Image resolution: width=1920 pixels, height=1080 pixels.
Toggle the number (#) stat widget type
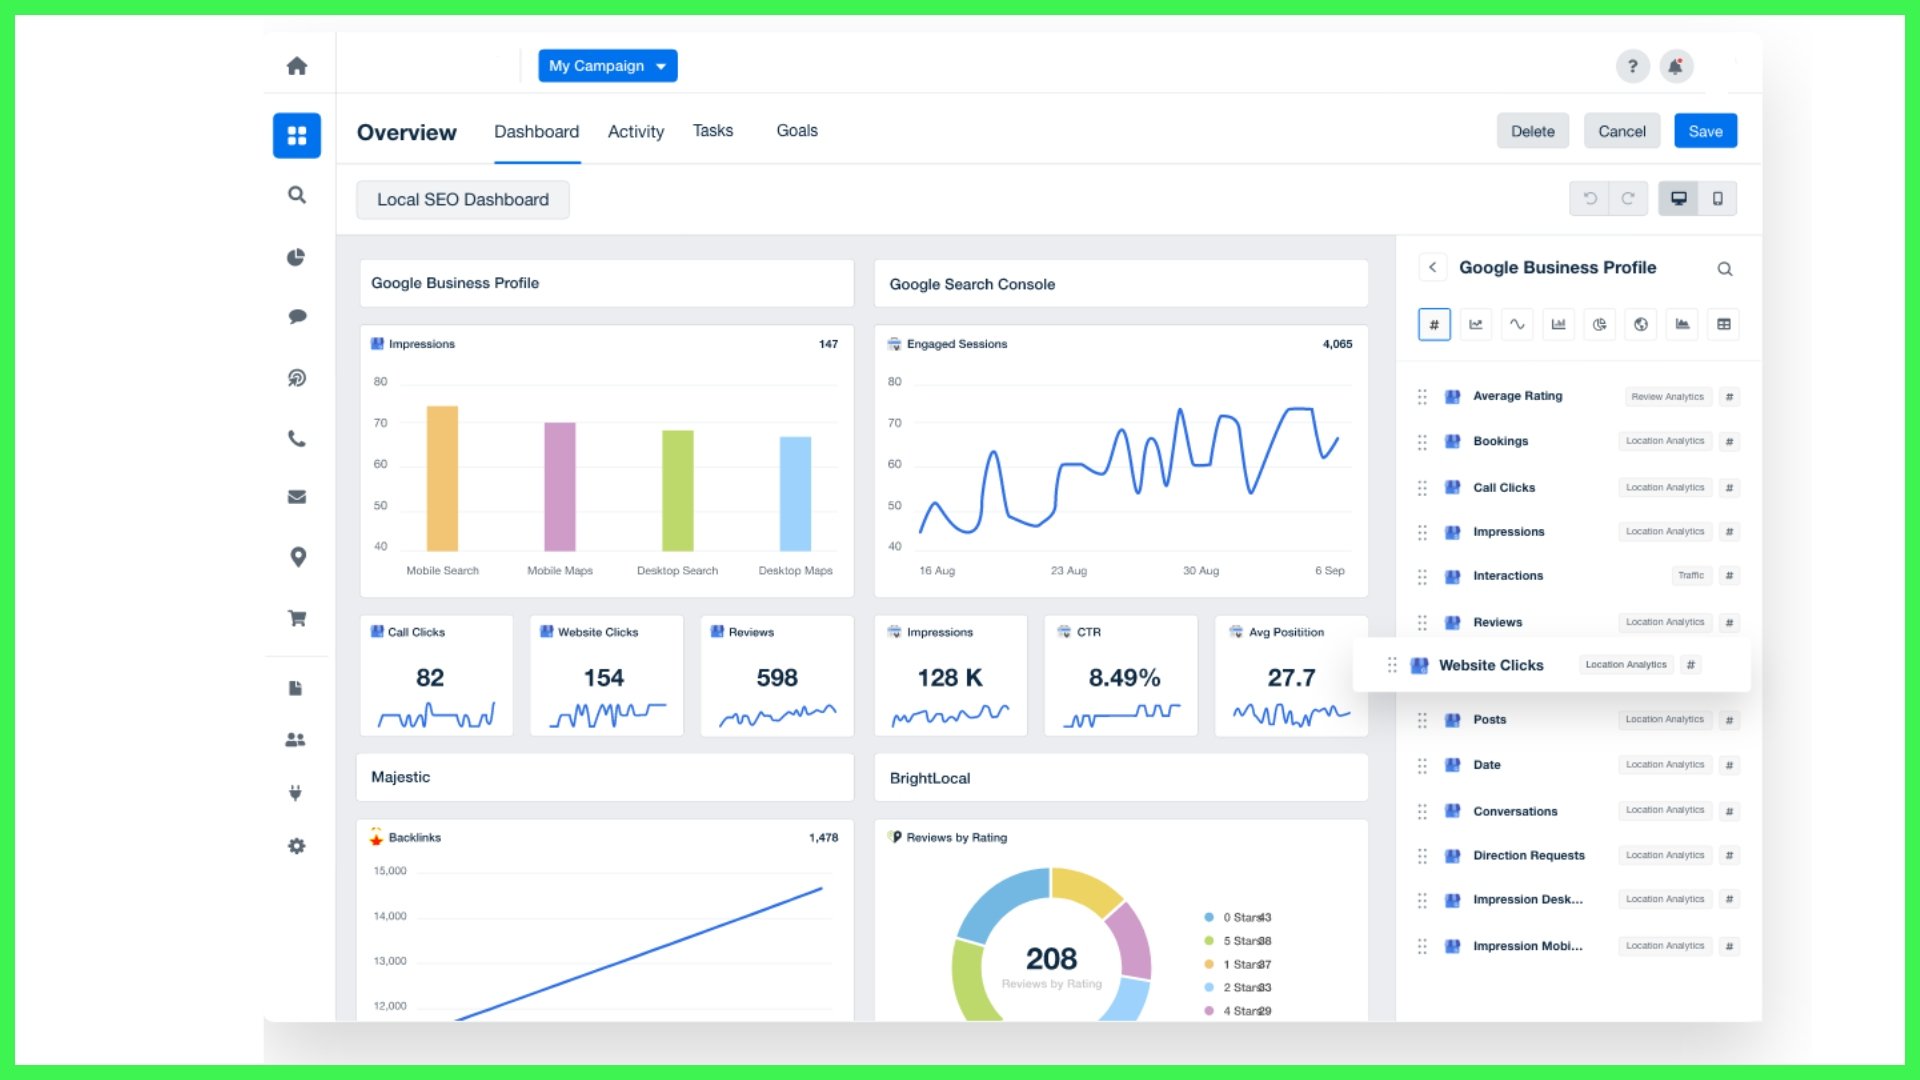click(1434, 324)
